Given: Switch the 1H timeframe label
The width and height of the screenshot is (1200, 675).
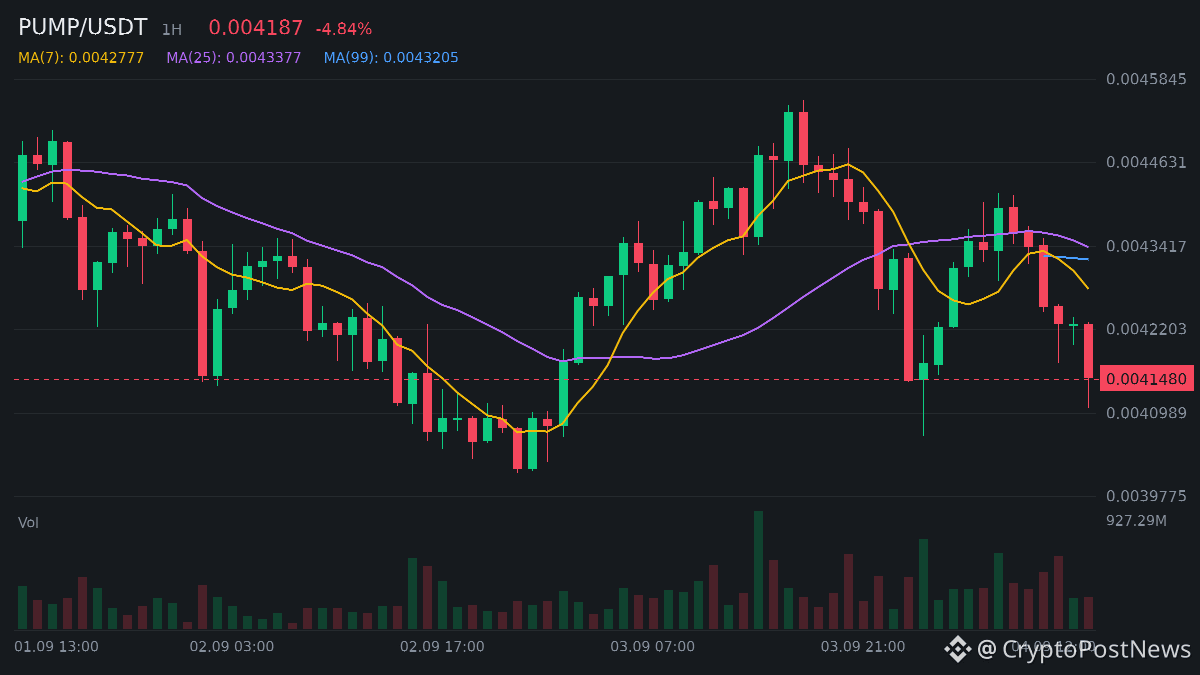Looking at the screenshot, I should 172,30.
